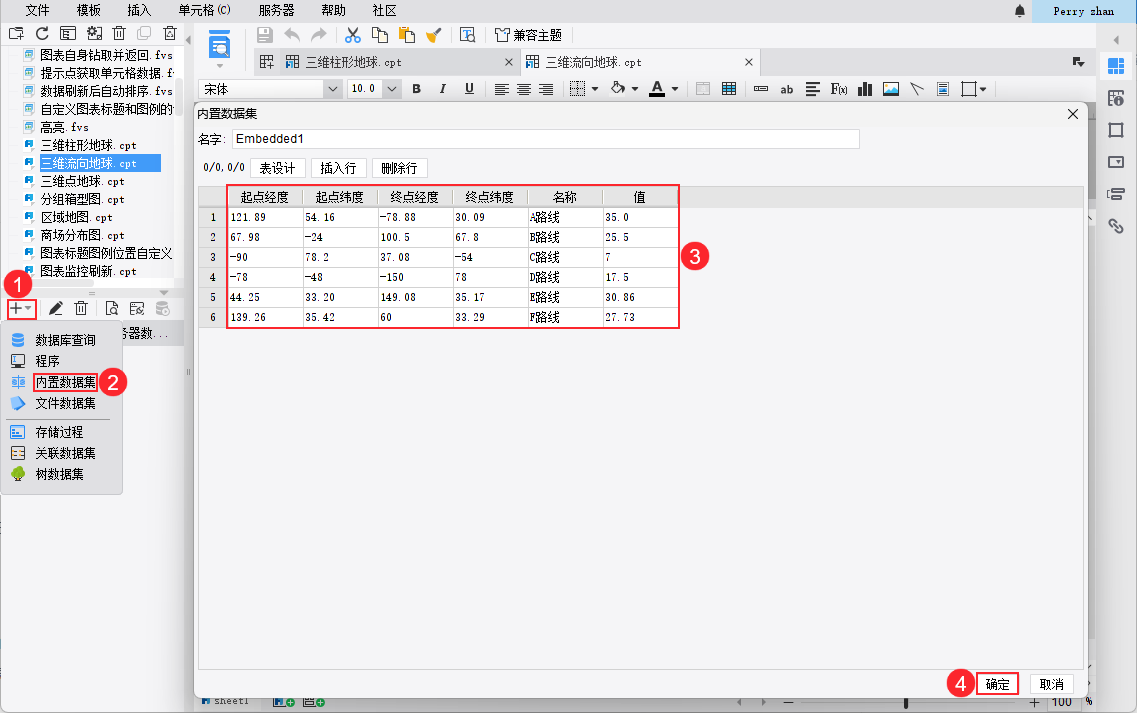Open the 插入 menu
Viewport: 1137px width, 713px height.
tap(139, 10)
